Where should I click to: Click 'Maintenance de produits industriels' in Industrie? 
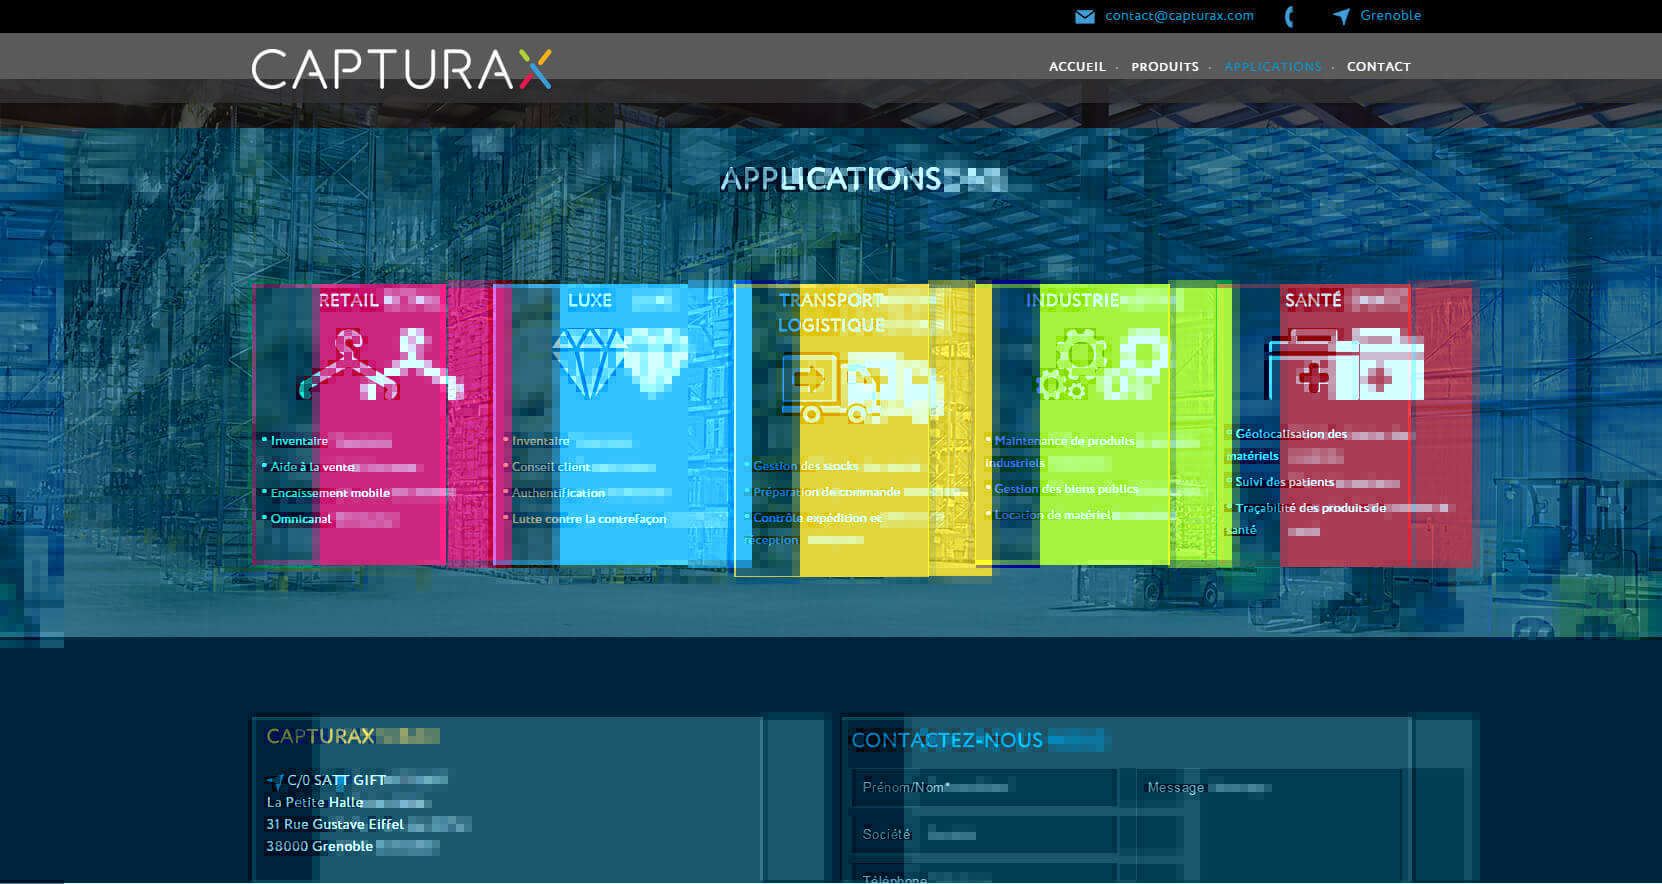[x=1060, y=452]
